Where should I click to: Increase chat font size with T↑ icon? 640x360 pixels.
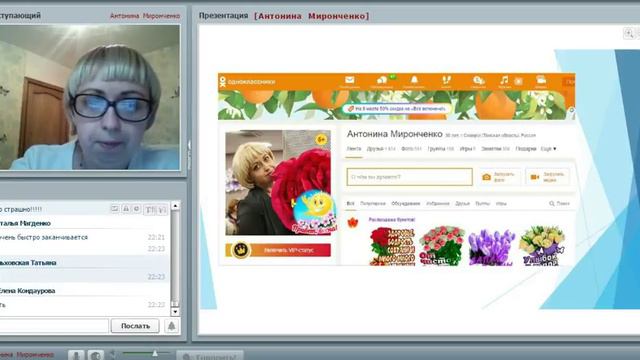point(150,210)
